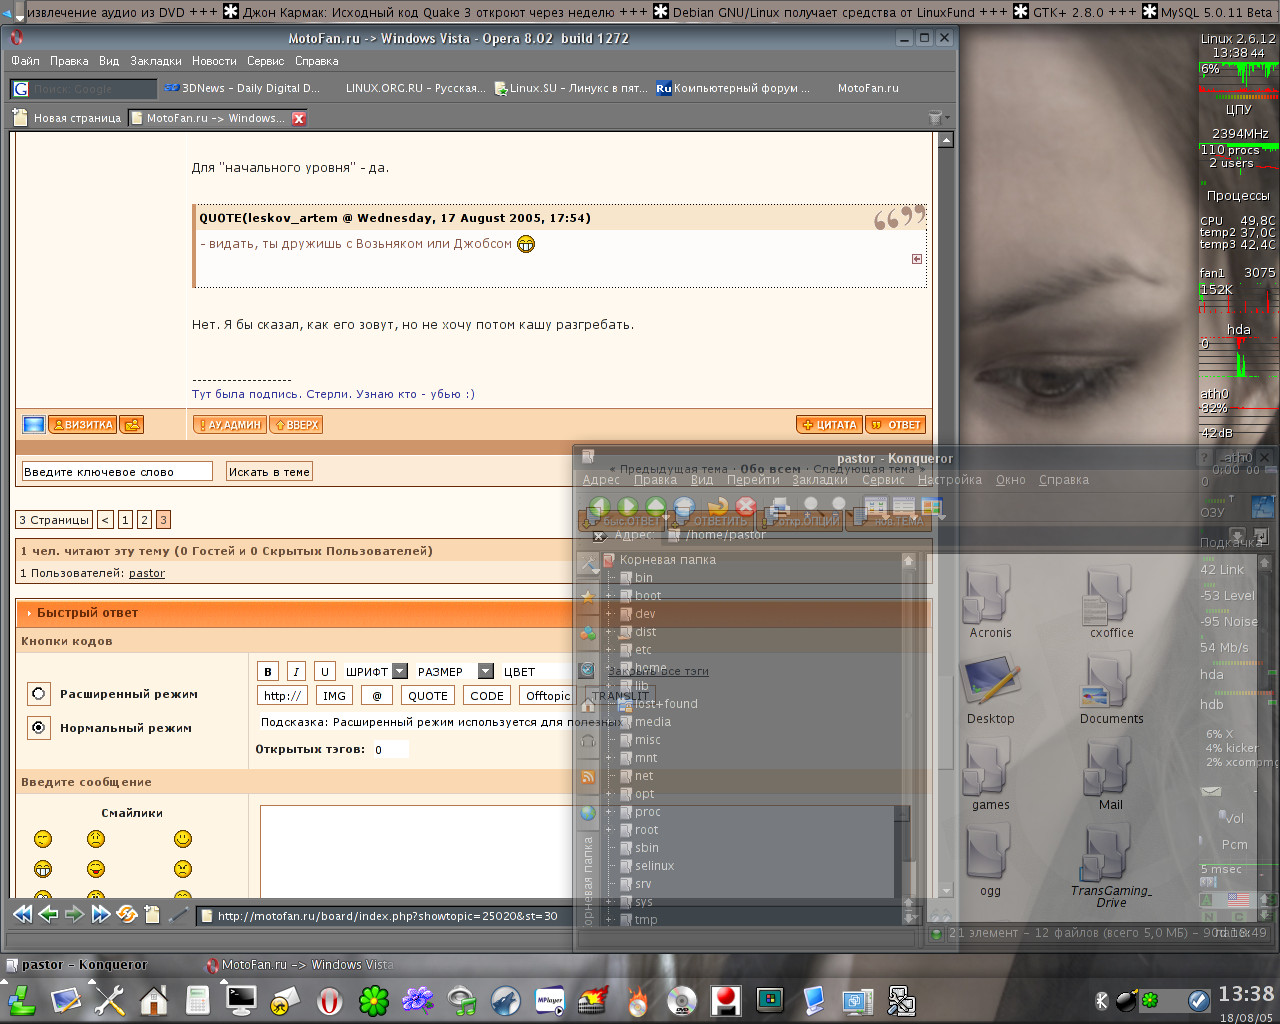
Task: Click the ВИЗИТКА profile button
Action: (x=82, y=425)
